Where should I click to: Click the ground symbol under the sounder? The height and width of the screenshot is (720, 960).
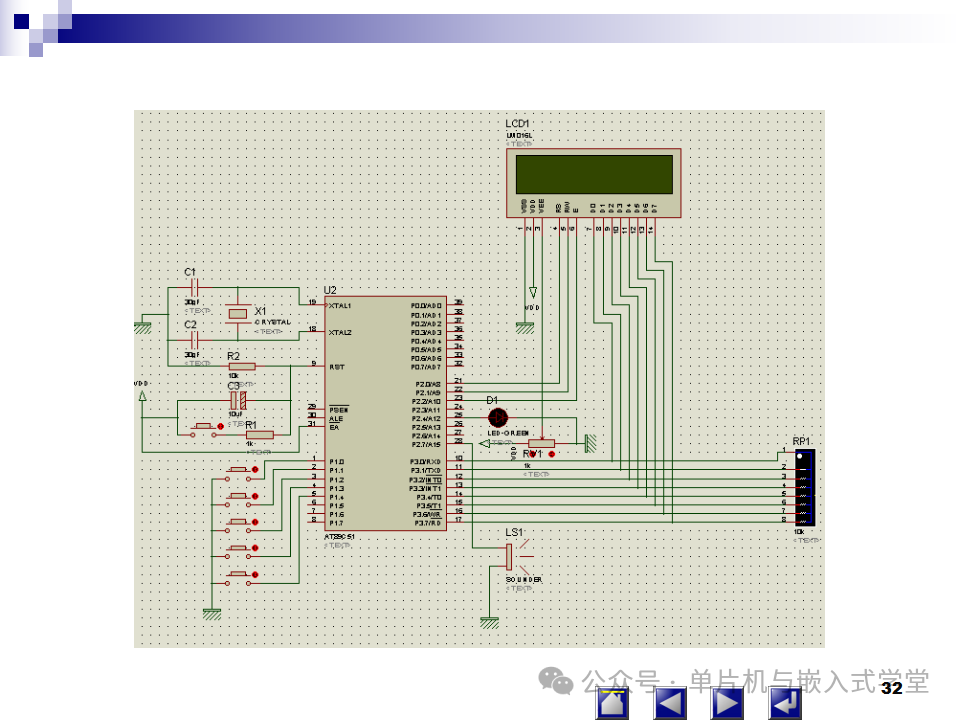489,623
